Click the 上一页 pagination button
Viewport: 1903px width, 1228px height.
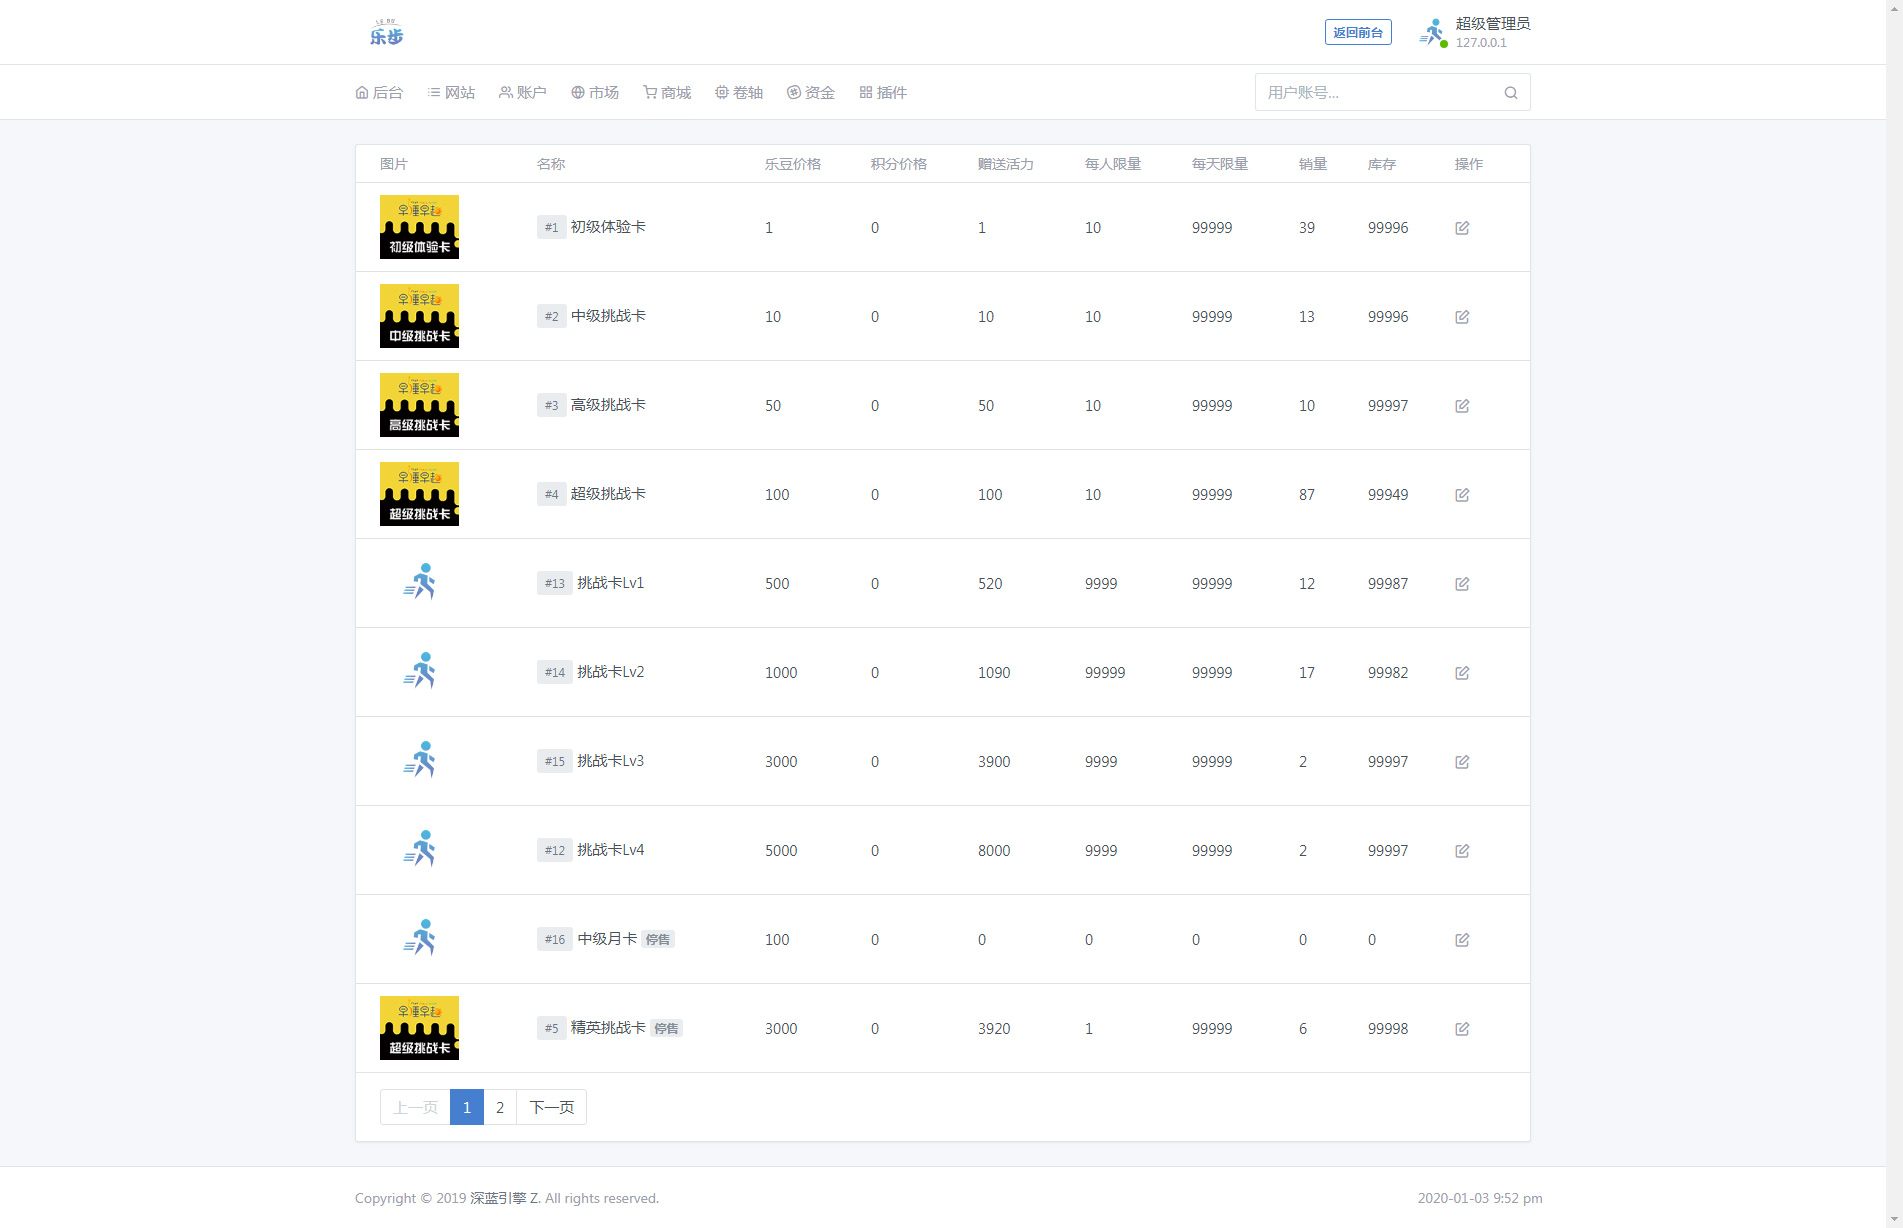click(415, 1107)
